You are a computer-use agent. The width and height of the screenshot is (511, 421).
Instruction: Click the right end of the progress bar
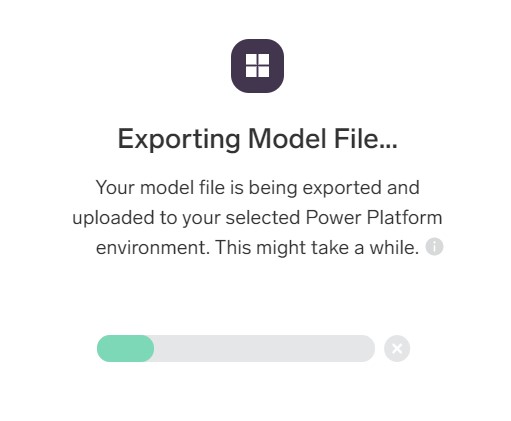367,348
